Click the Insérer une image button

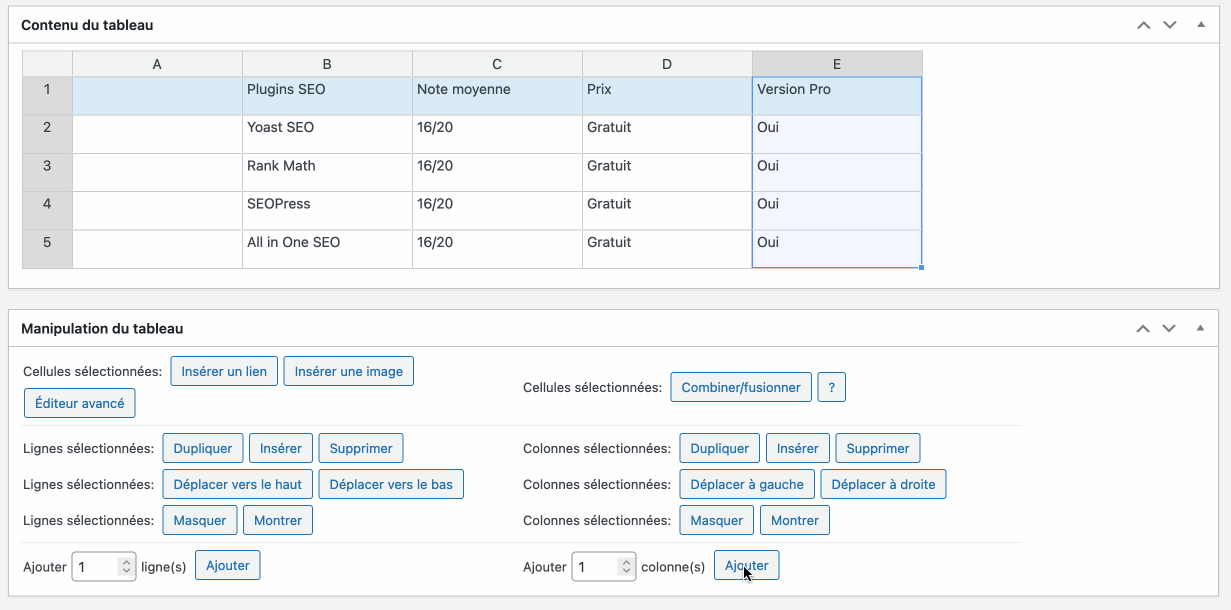pyautogui.click(x=349, y=371)
